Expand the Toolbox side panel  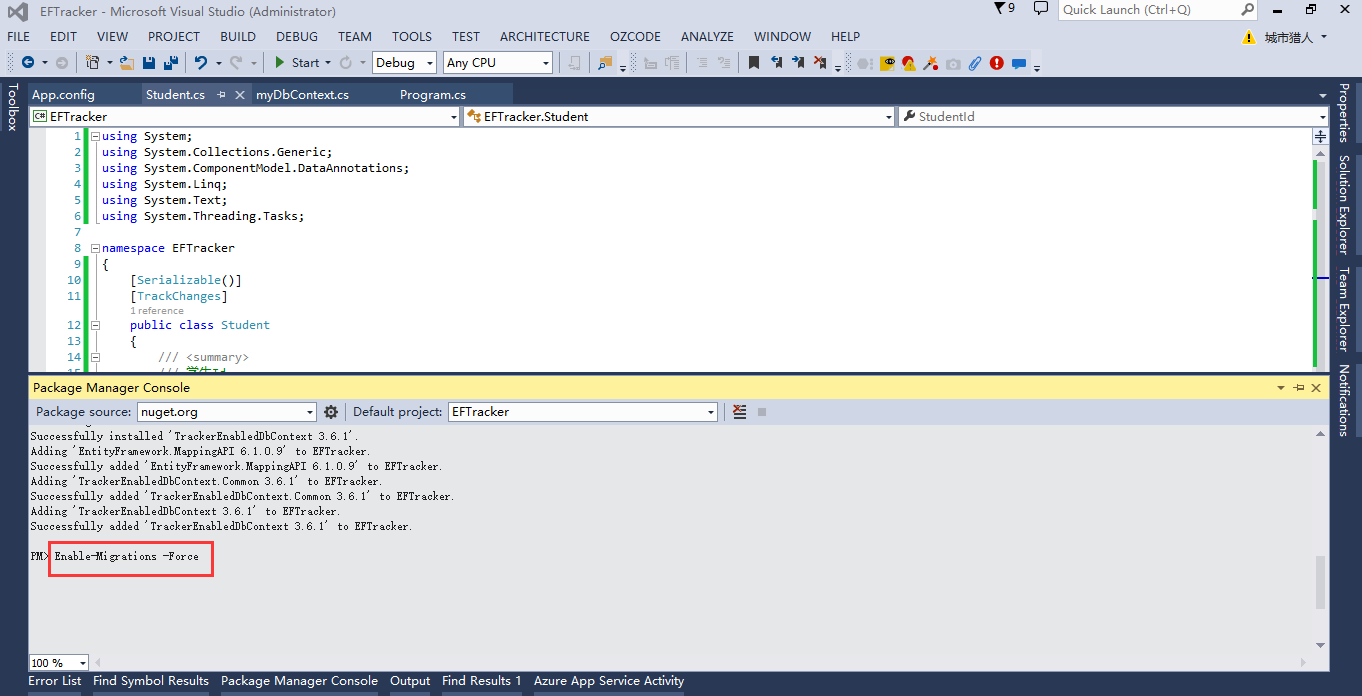pos(12,107)
